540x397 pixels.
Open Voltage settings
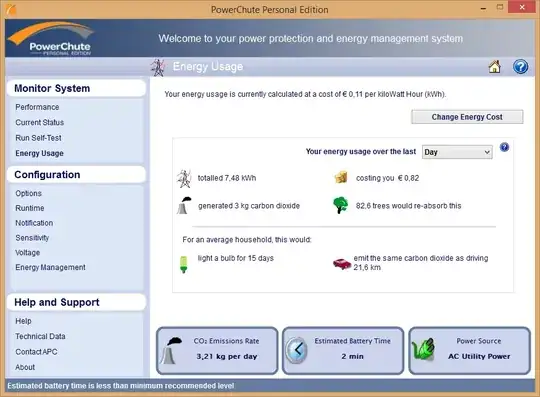pyautogui.click(x=28, y=252)
